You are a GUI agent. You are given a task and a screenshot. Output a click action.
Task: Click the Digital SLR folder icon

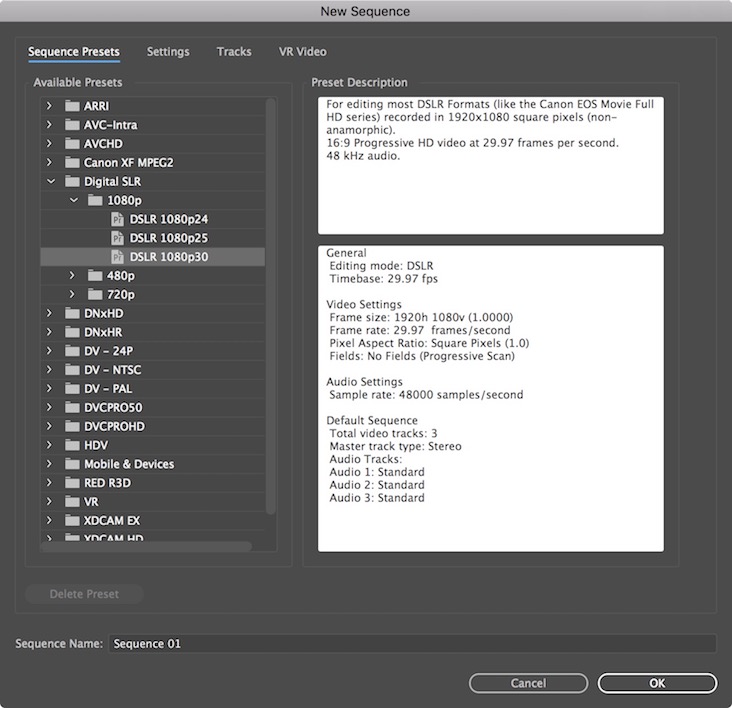tap(72, 181)
